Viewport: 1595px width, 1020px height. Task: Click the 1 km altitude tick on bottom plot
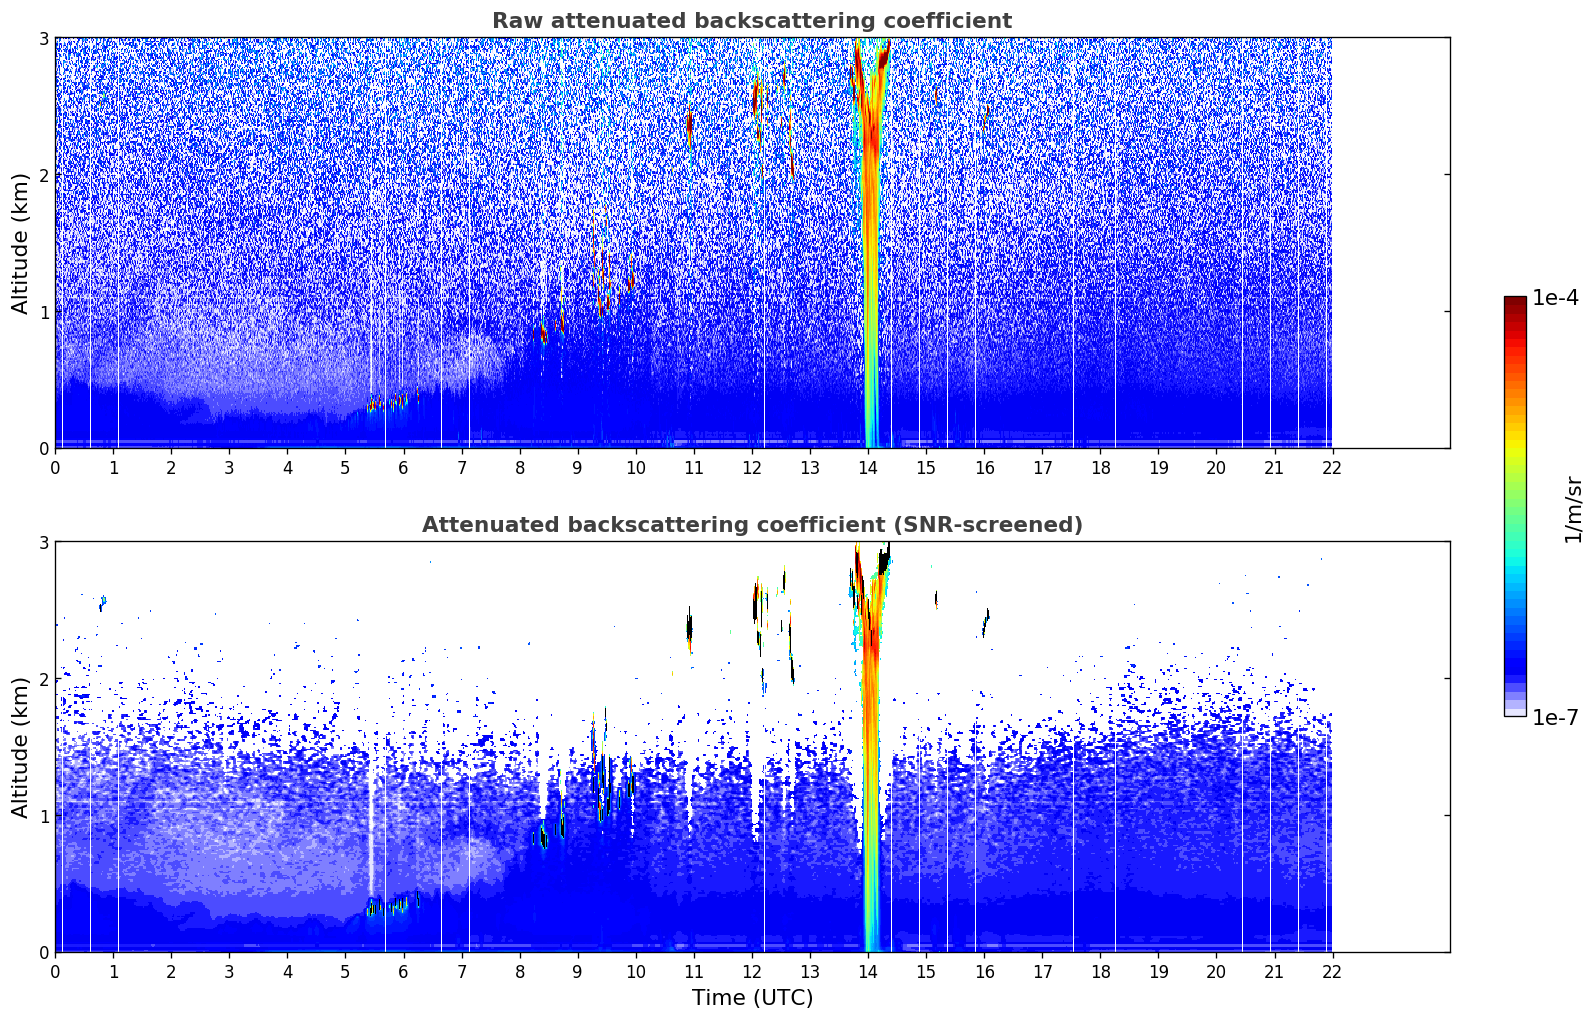click(x=43, y=816)
